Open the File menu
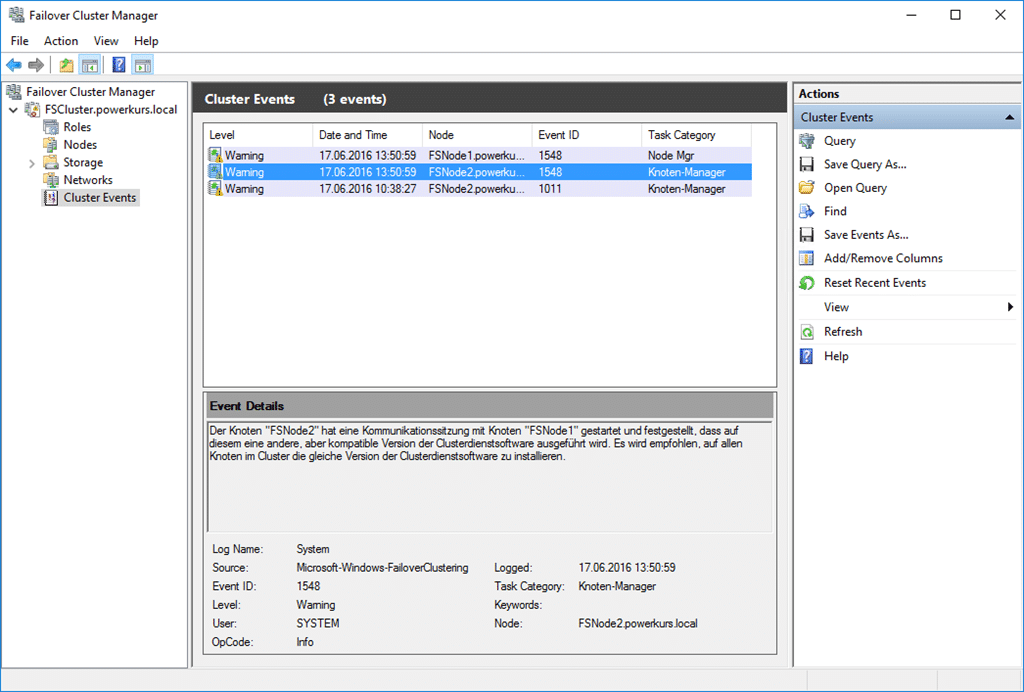This screenshot has height=692, width=1024. click(20, 40)
